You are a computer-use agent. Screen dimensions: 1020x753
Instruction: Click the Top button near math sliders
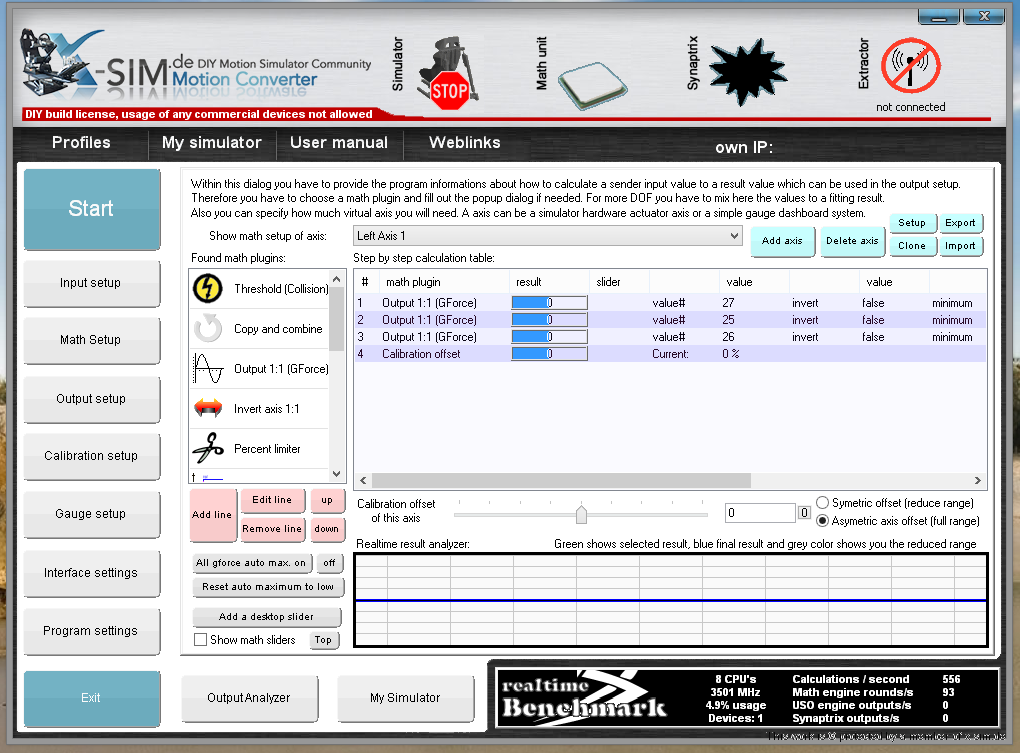click(323, 641)
